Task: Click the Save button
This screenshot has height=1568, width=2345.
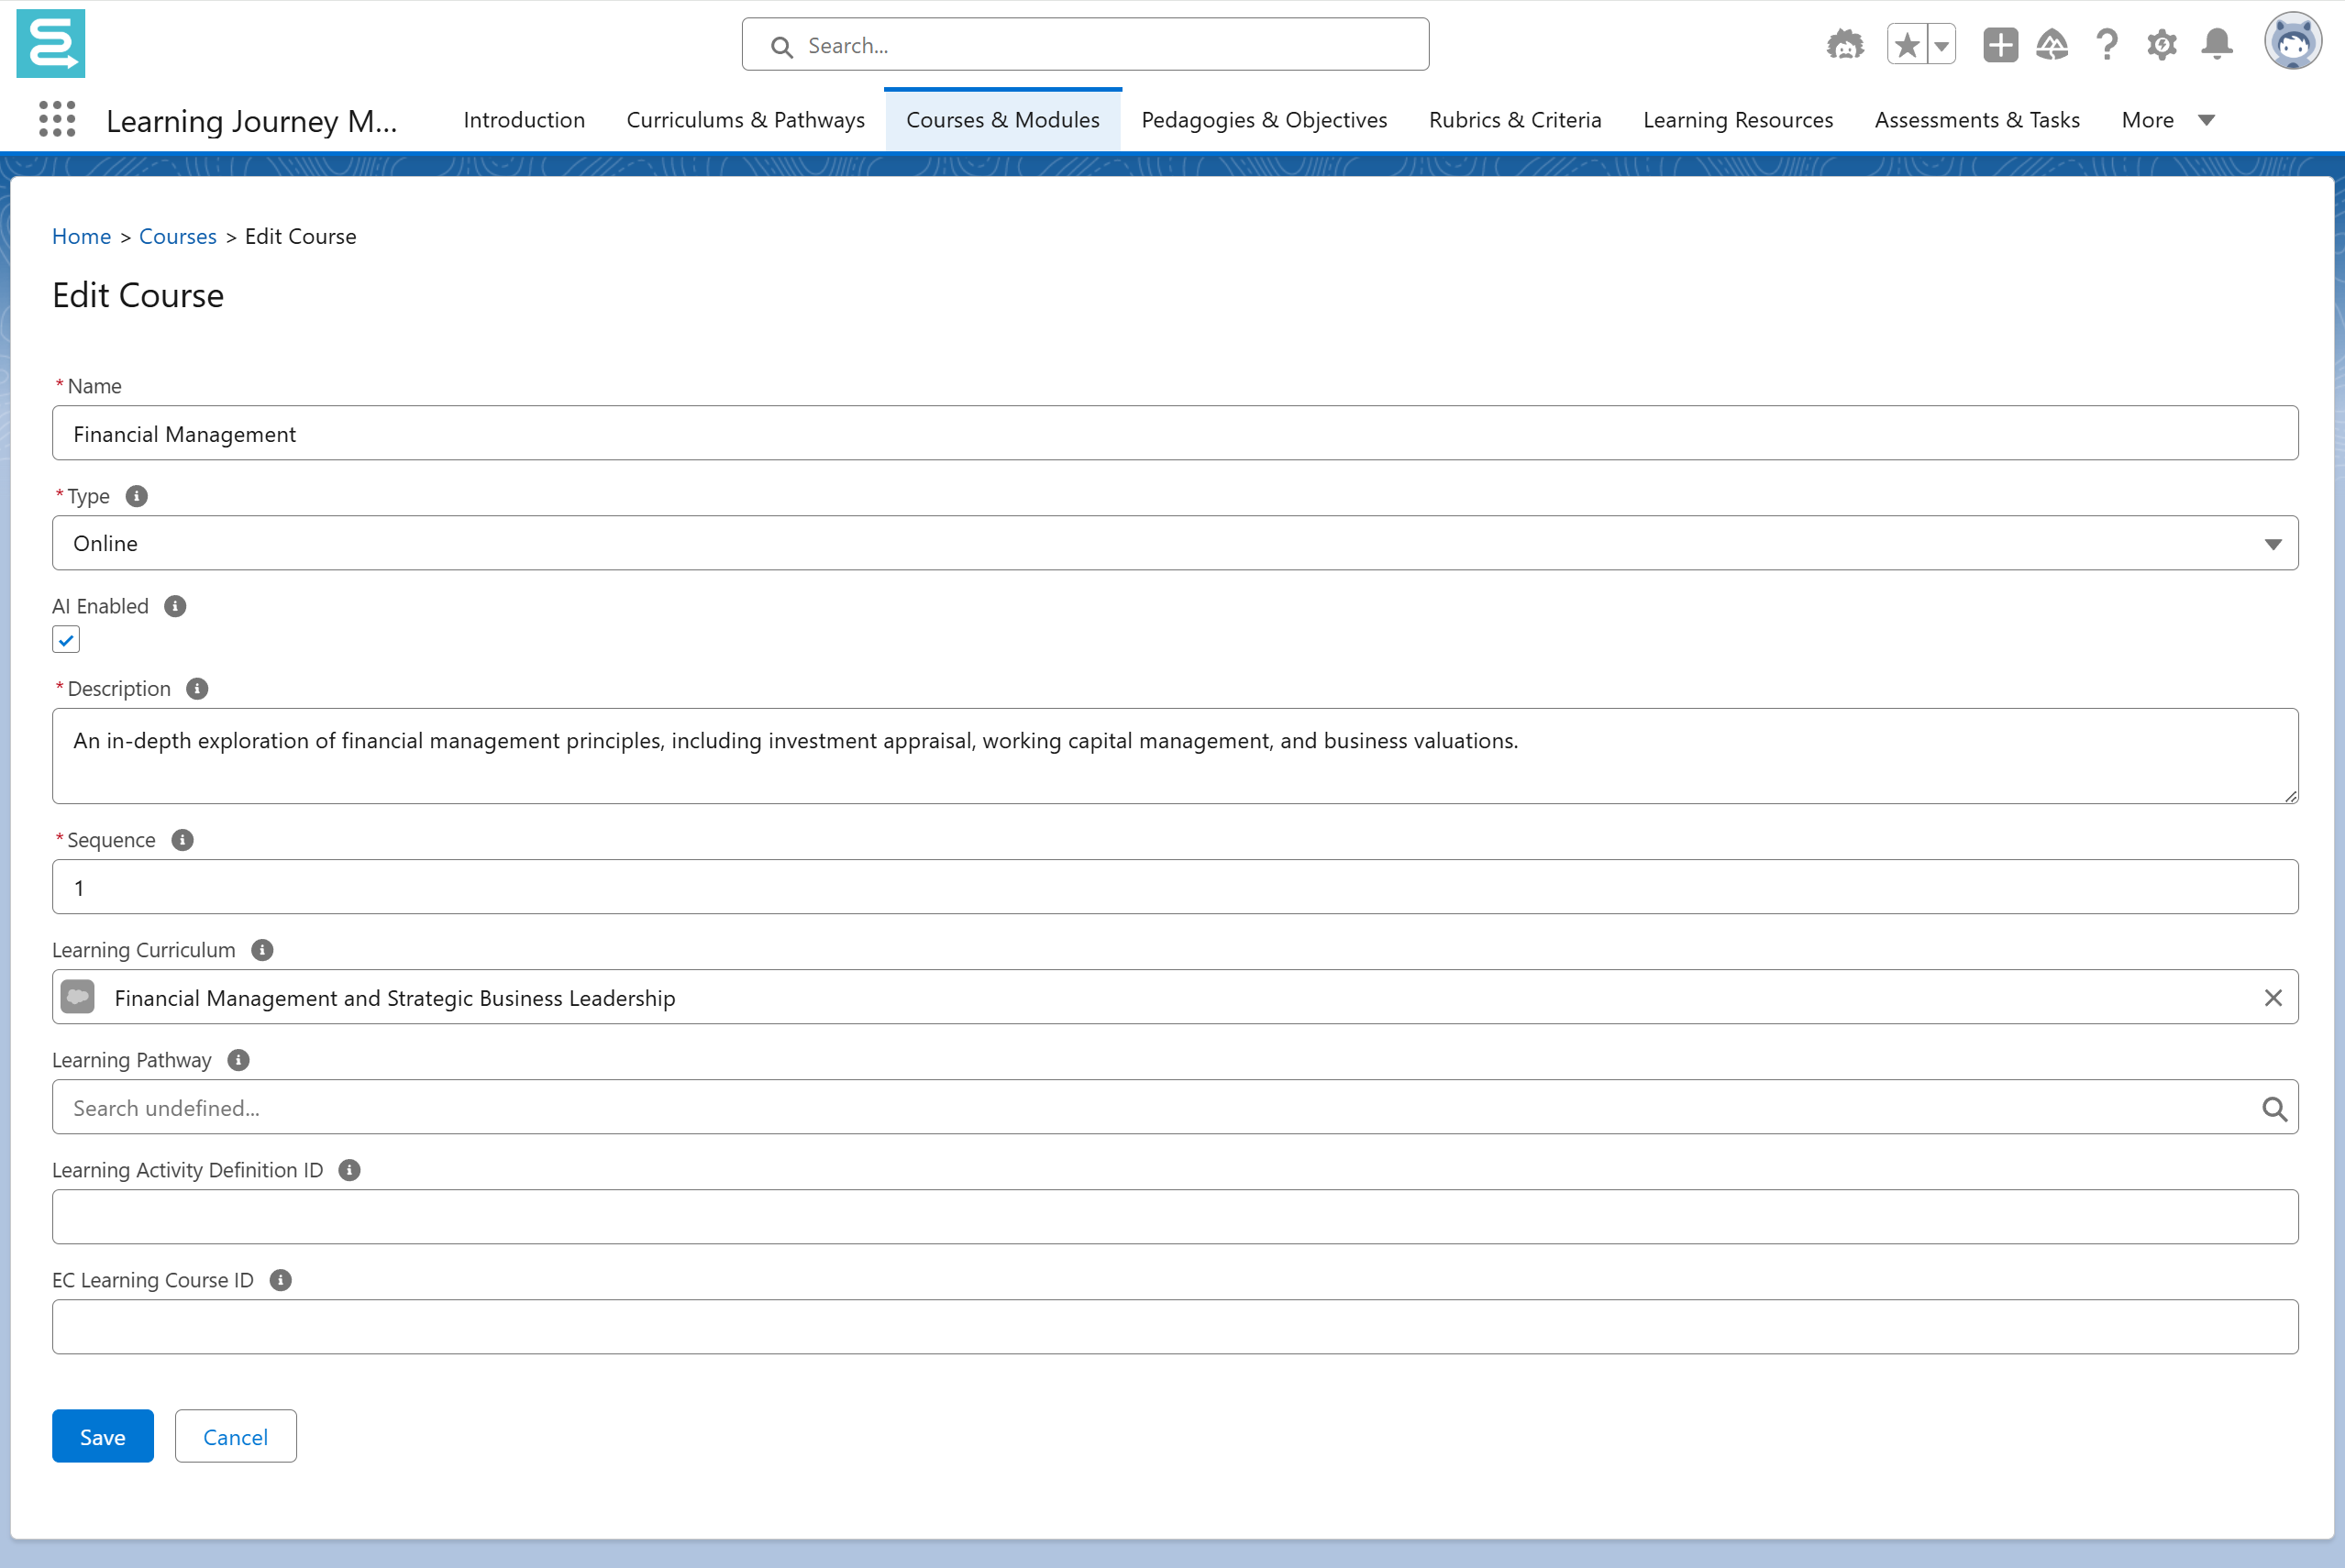Action: tap(102, 1436)
